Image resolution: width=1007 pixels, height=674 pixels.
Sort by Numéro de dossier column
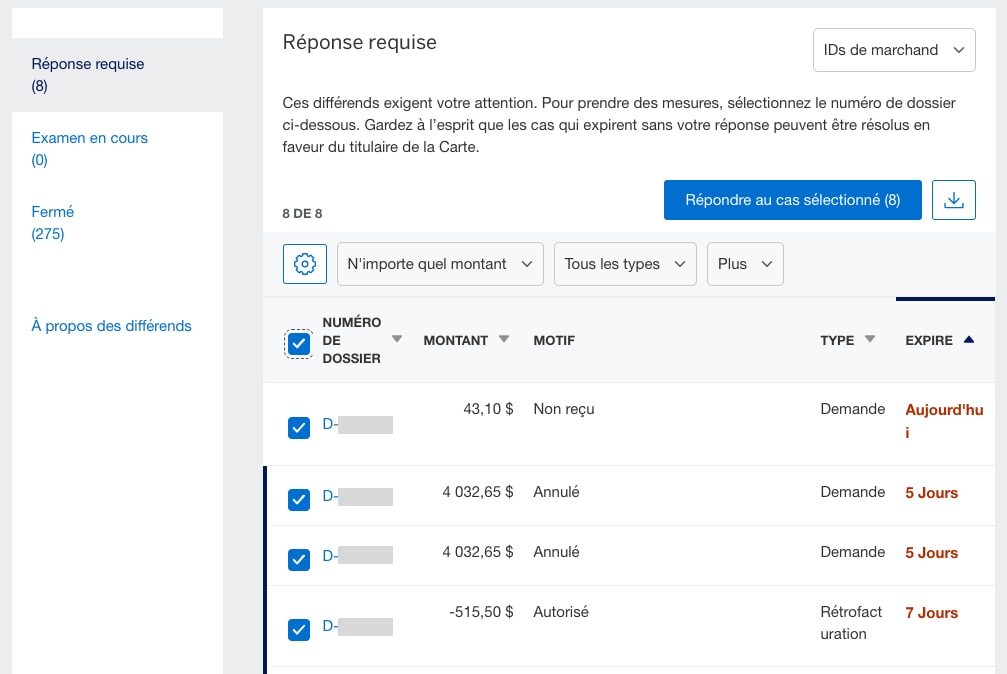click(x=396, y=339)
